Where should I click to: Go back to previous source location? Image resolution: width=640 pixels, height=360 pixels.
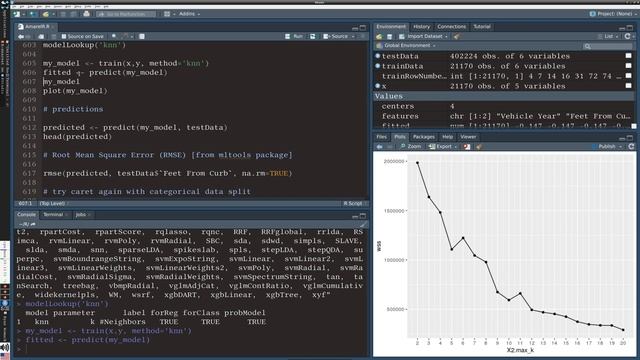click(21, 36)
